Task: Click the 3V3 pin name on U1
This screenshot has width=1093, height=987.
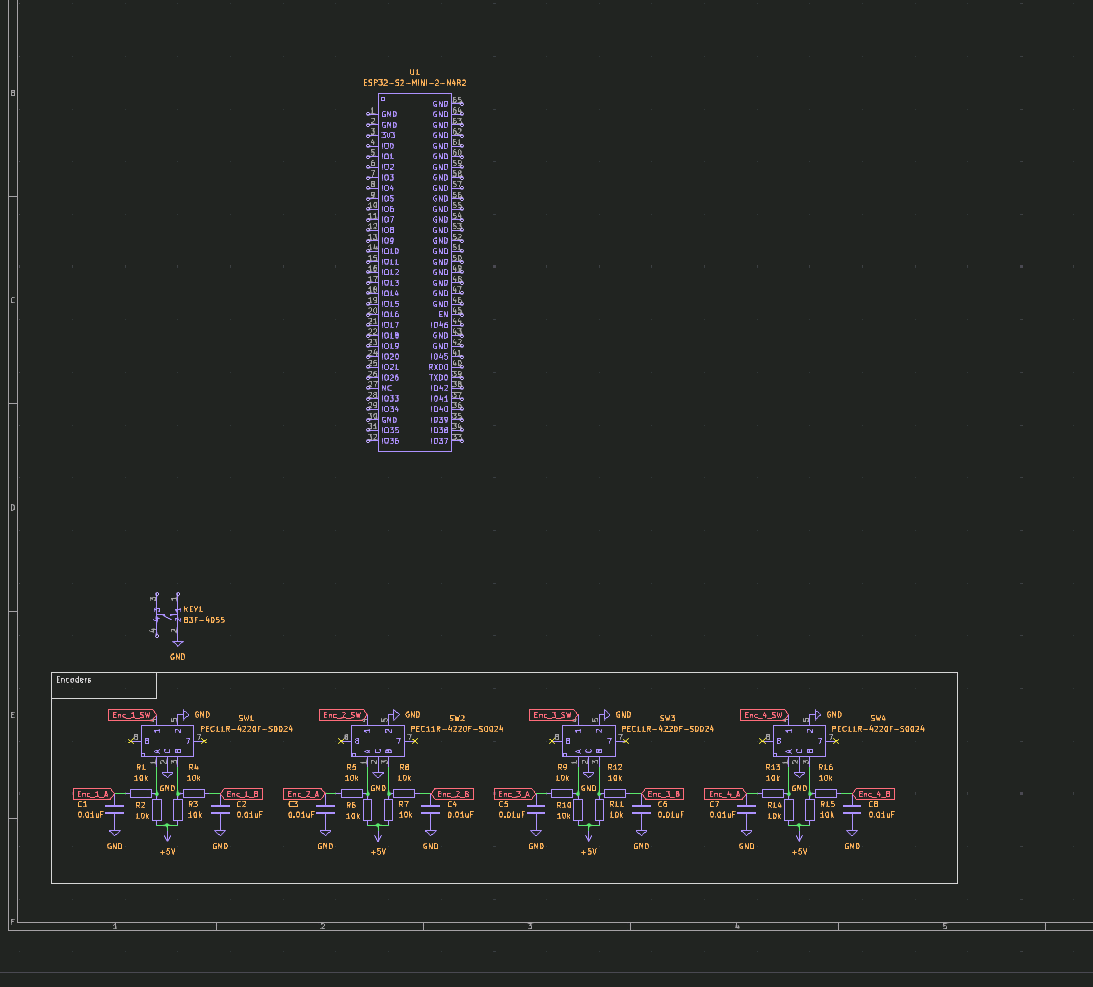Action: [388, 136]
